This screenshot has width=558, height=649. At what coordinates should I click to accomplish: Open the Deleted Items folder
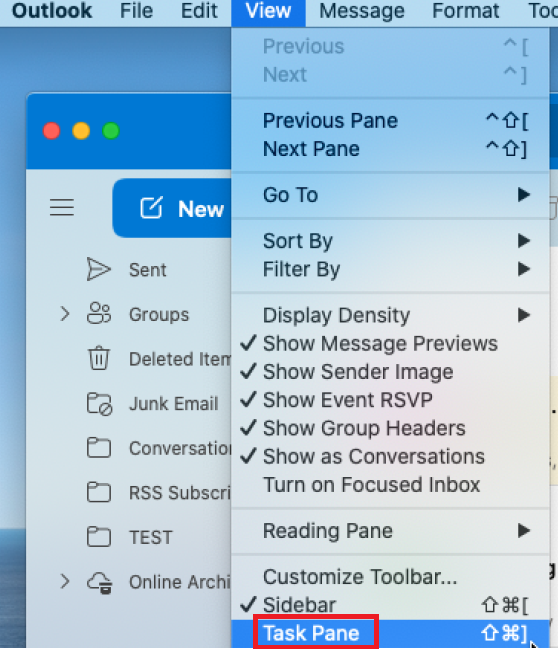(x=180, y=359)
